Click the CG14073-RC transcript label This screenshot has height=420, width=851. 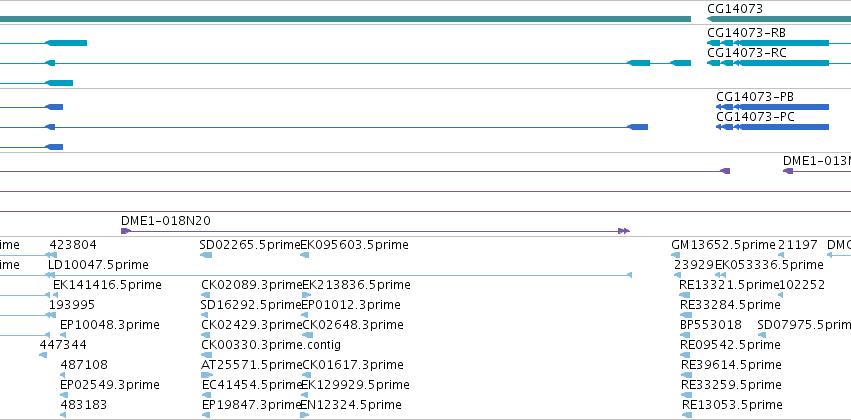746,53
